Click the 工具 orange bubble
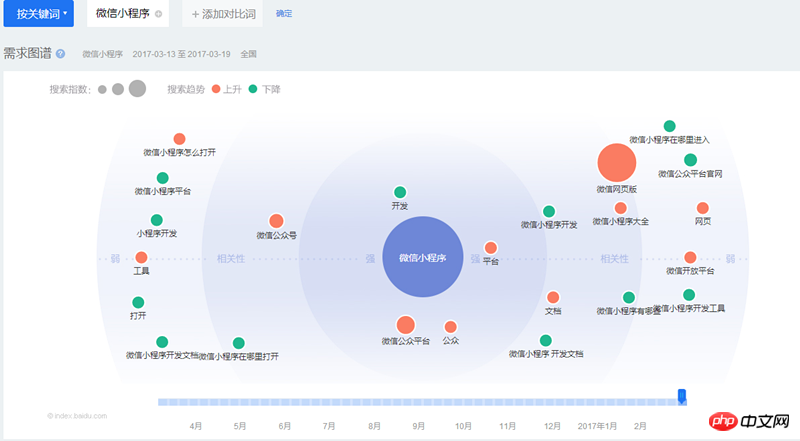 click(x=141, y=257)
